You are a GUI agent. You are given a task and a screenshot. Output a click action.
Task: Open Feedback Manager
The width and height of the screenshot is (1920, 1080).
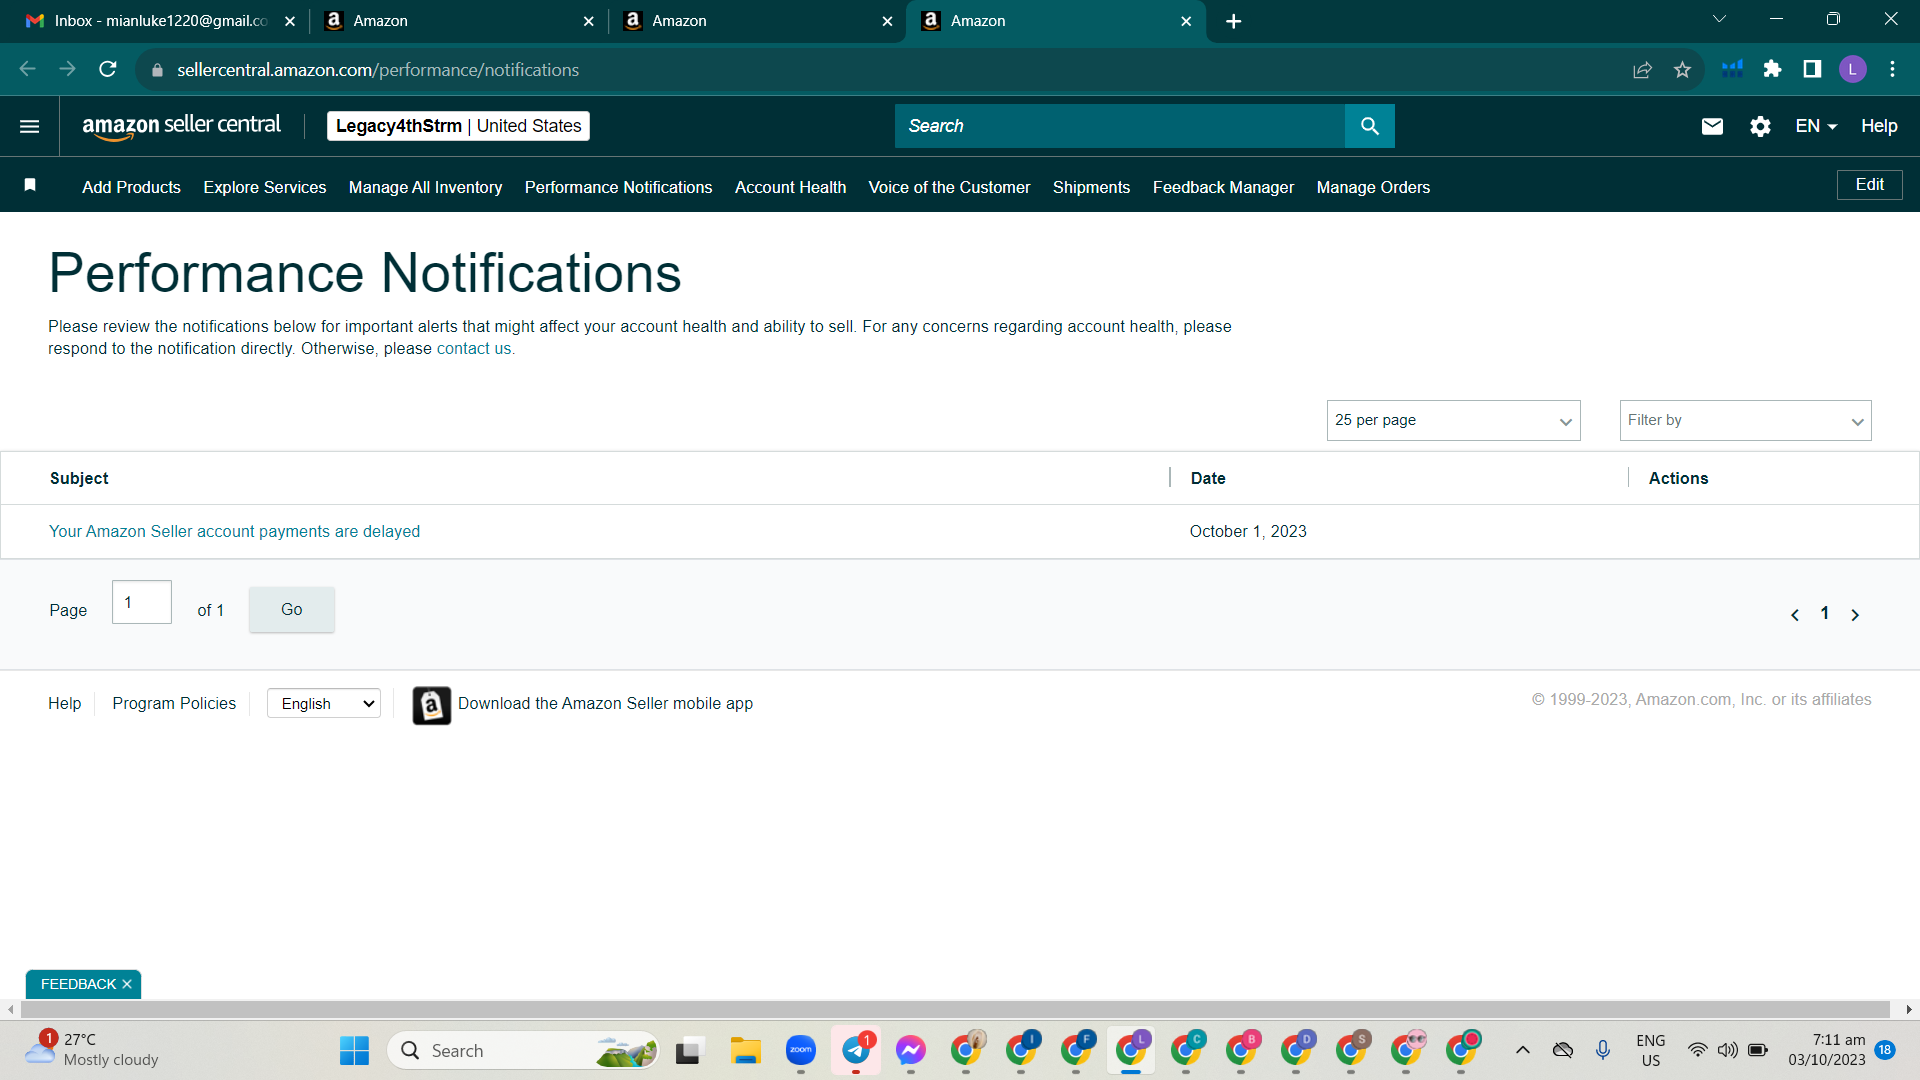[x=1223, y=188]
